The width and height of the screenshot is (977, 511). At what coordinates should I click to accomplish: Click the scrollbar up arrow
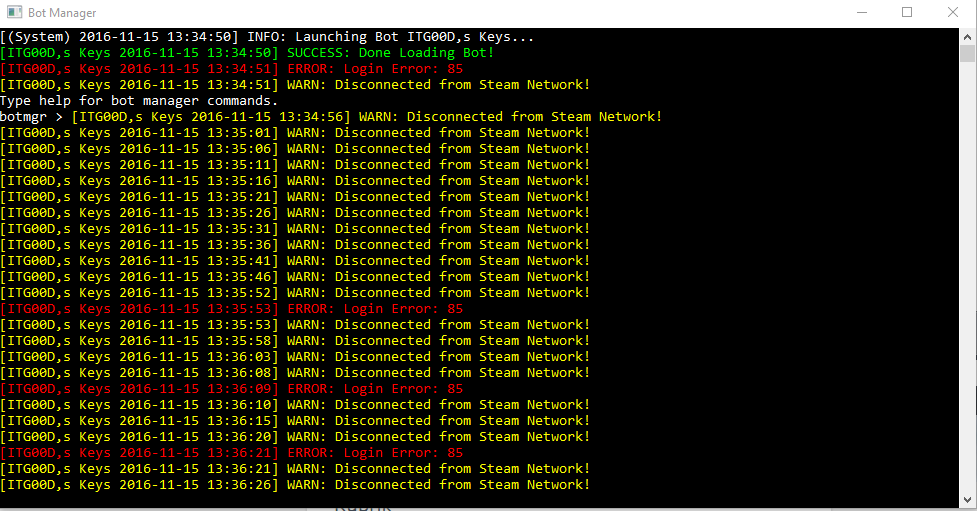coord(968,37)
